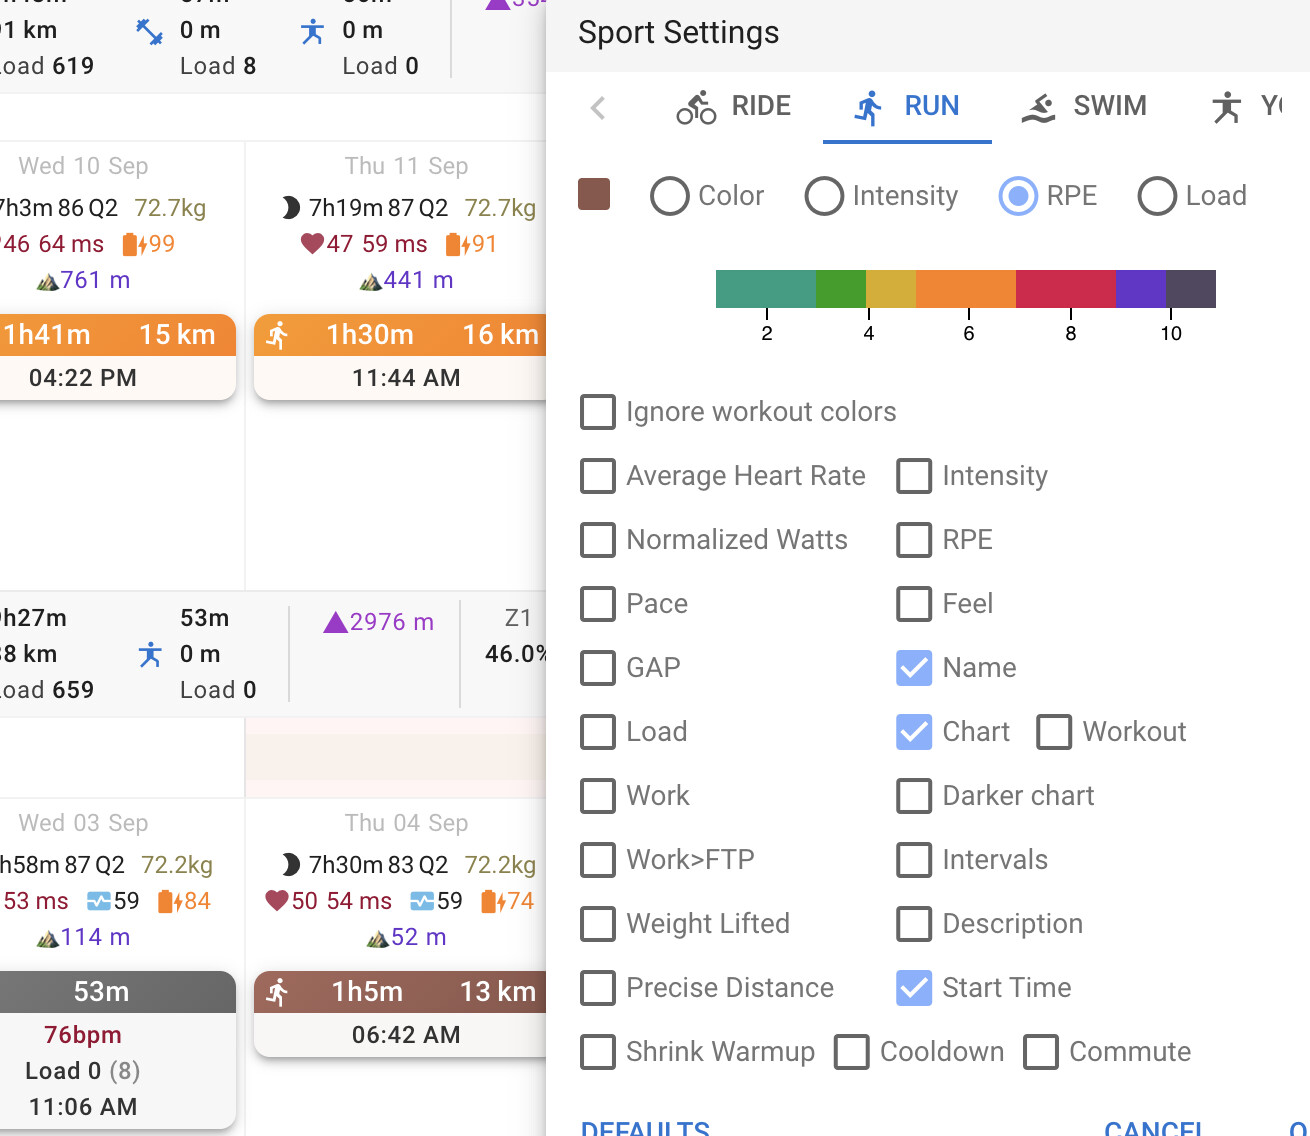Click the heart icon on Thu 11 Sep
This screenshot has height=1136, width=1310.
pos(312,243)
